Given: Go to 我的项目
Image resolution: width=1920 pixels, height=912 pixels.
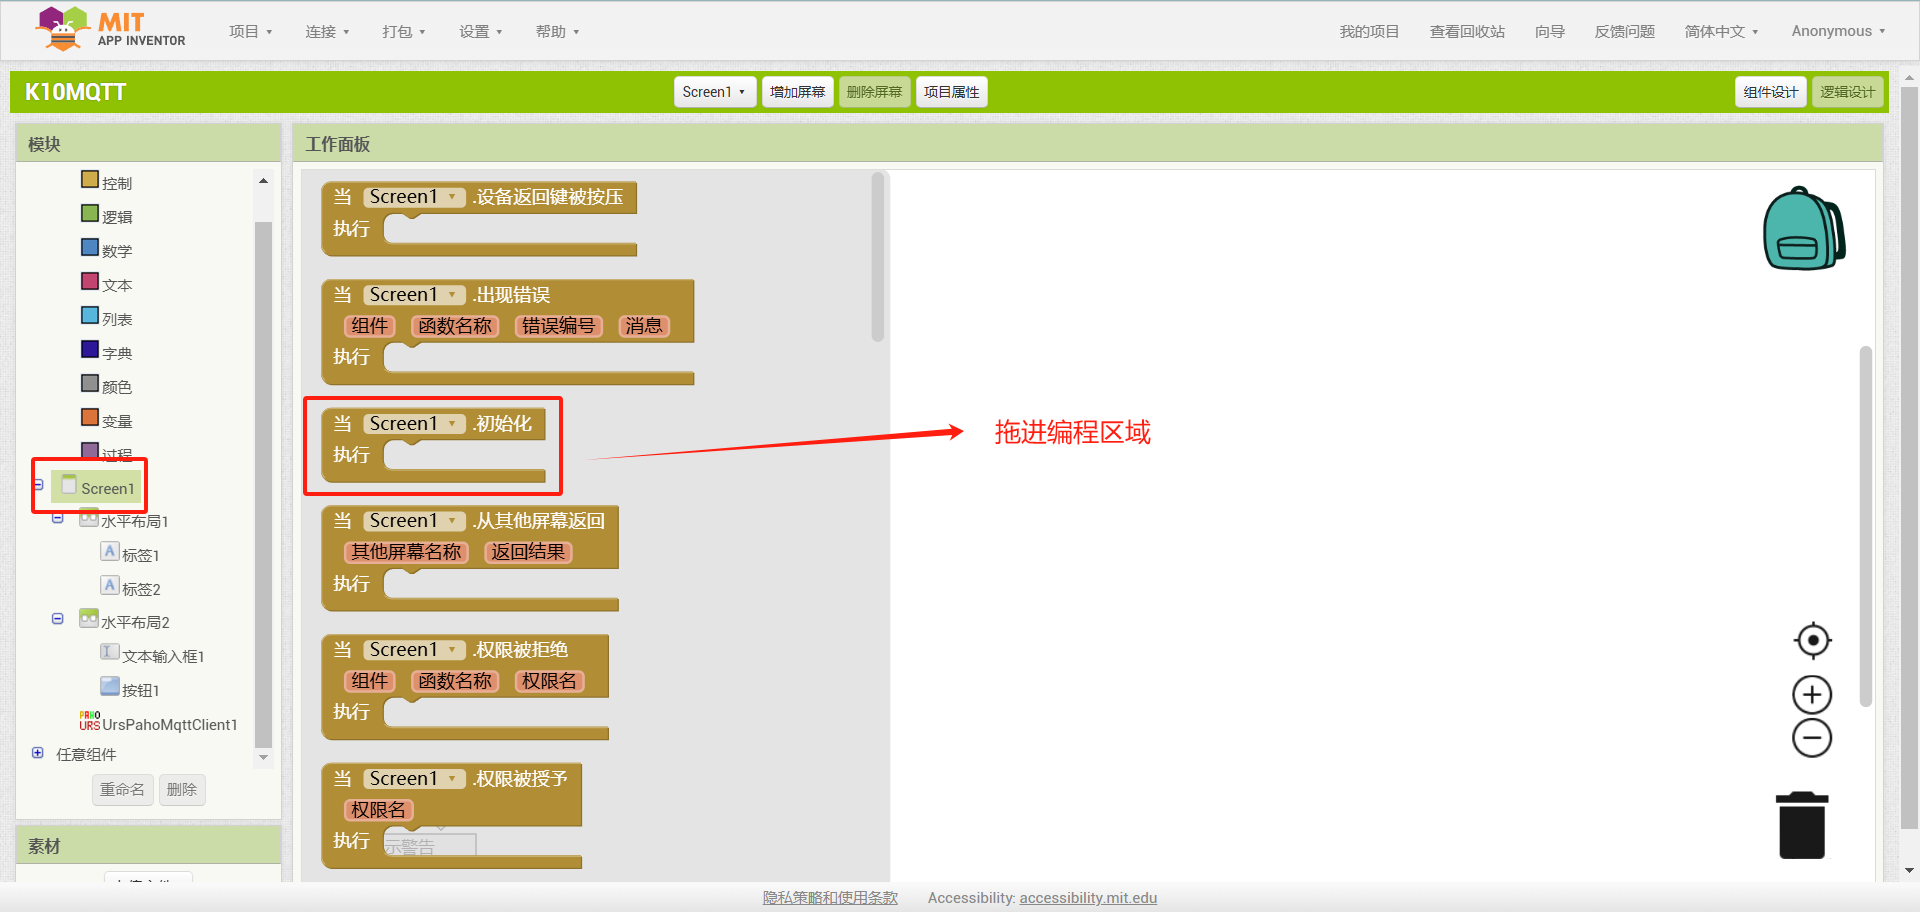Looking at the screenshot, I should pyautogui.click(x=1369, y=32).
